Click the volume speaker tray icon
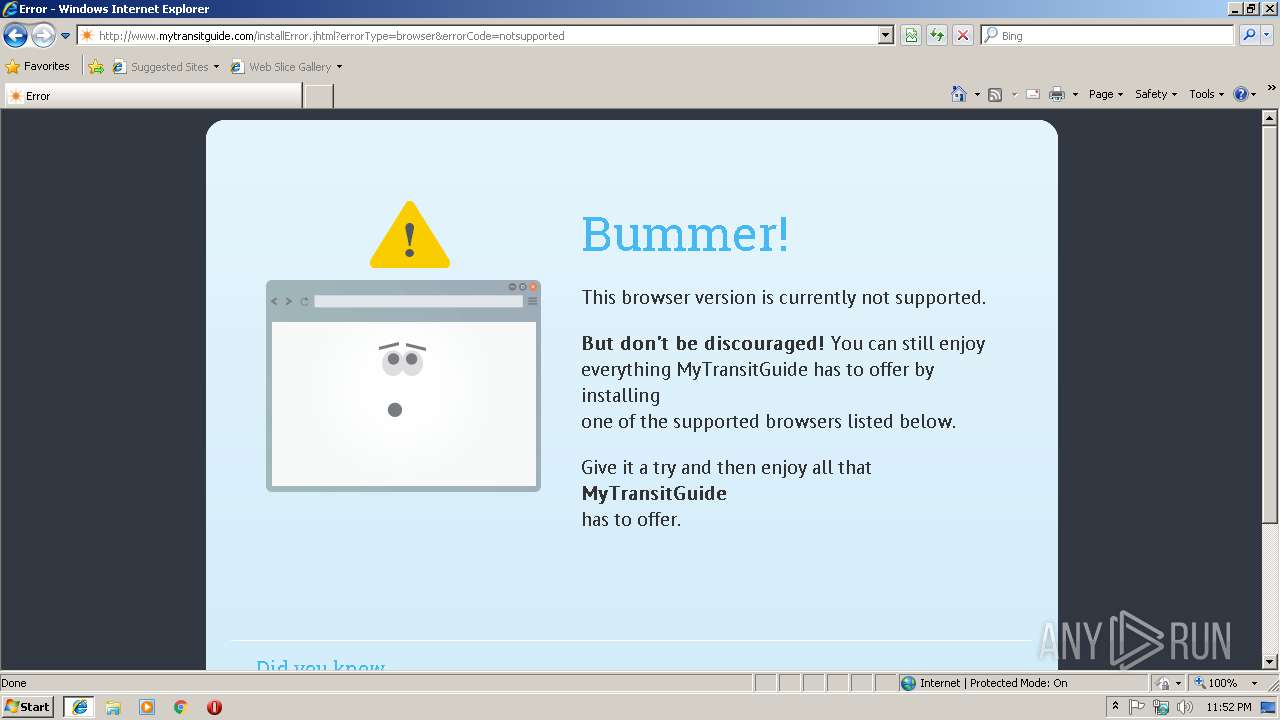The height and width of the screenshot is (720, 1280). point(1185,707)
